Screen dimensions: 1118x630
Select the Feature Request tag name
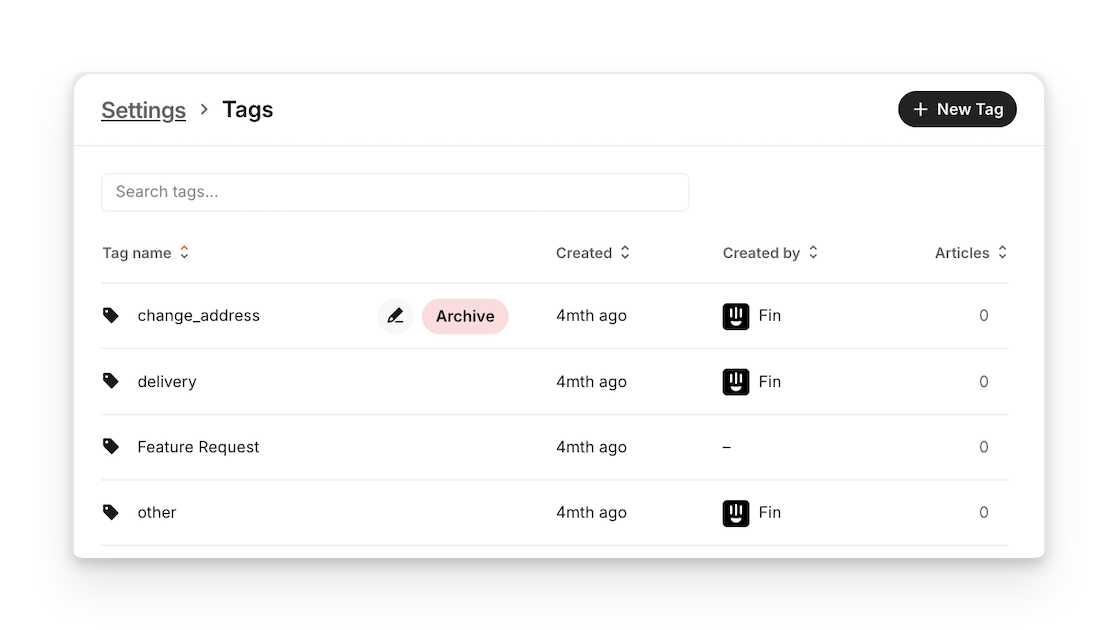point(198,447)
